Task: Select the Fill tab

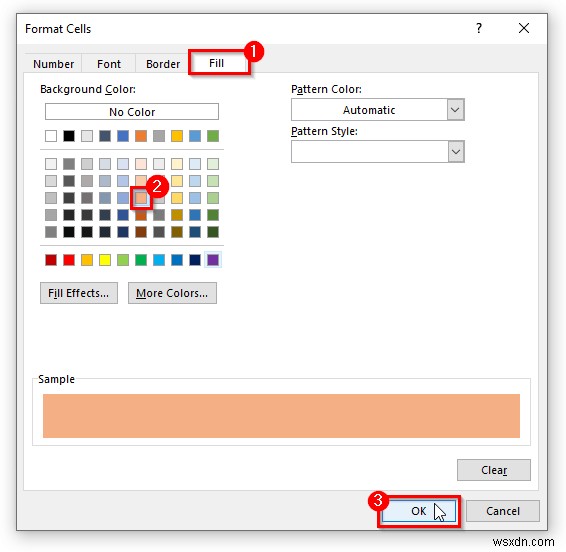Action: pyautogui.click(x=217, y=63)
